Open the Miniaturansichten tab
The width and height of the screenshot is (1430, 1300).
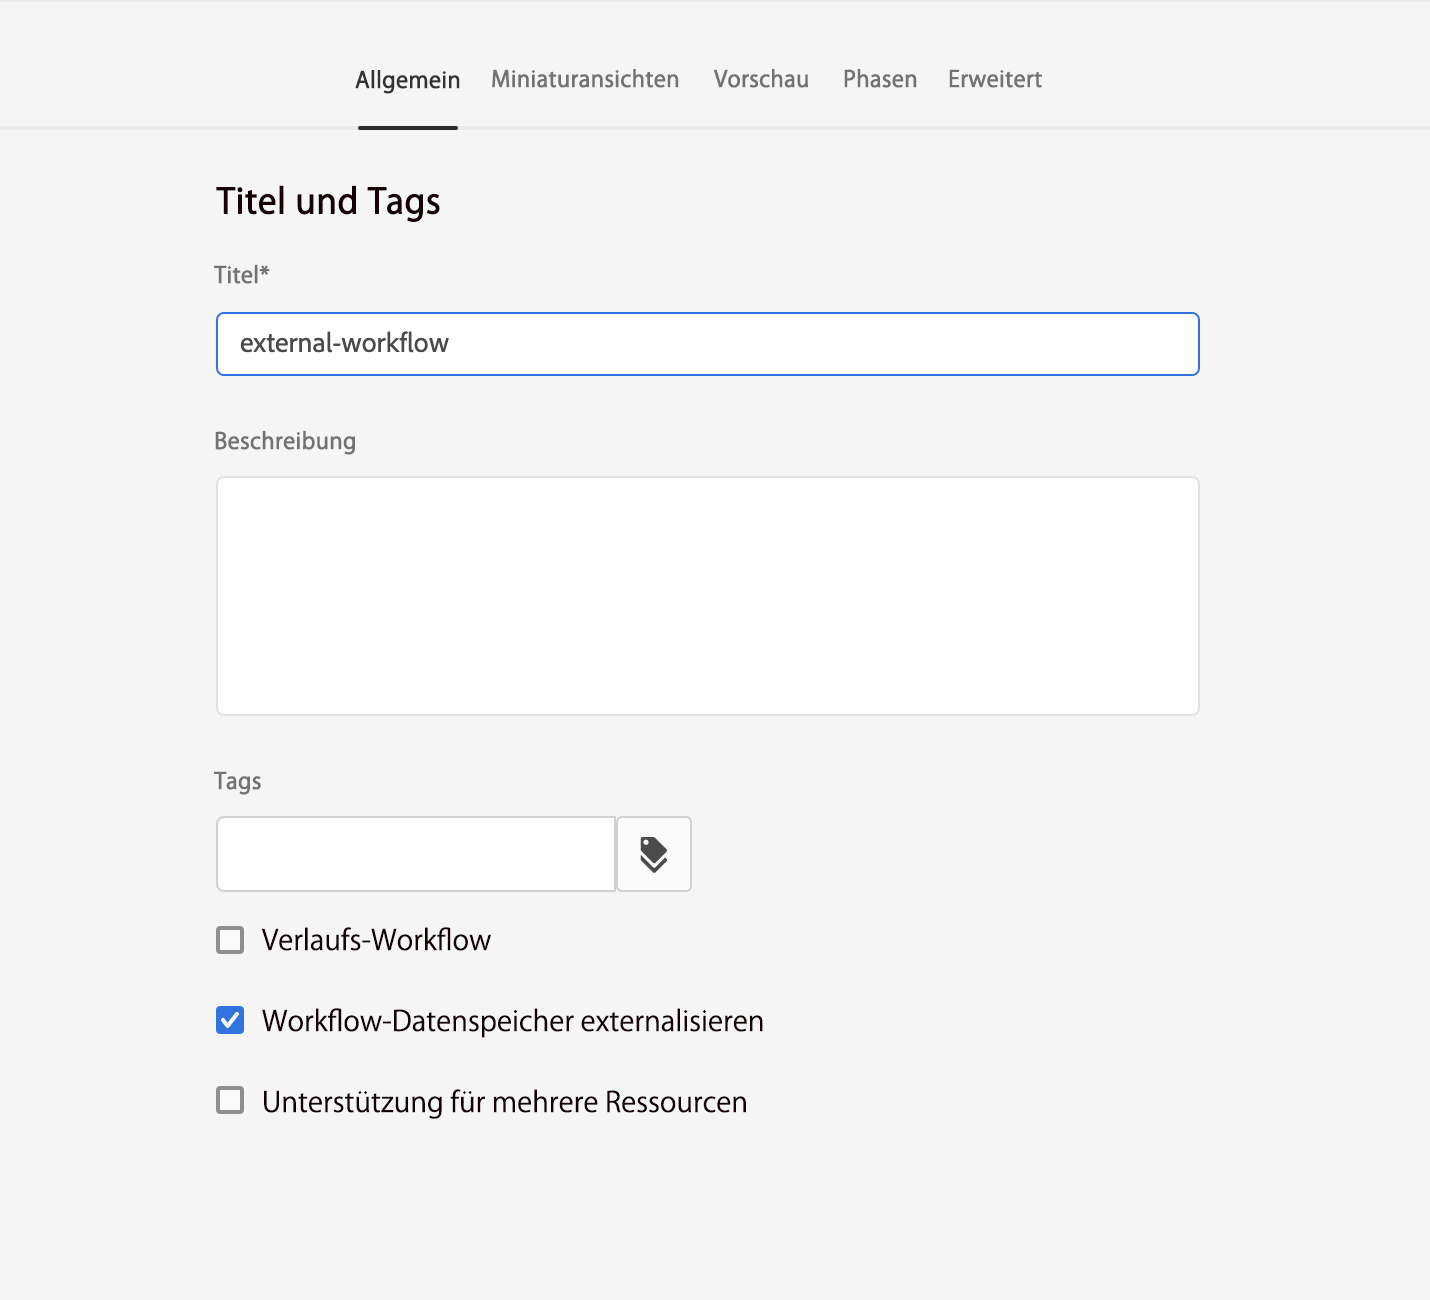tap(585, 80)
